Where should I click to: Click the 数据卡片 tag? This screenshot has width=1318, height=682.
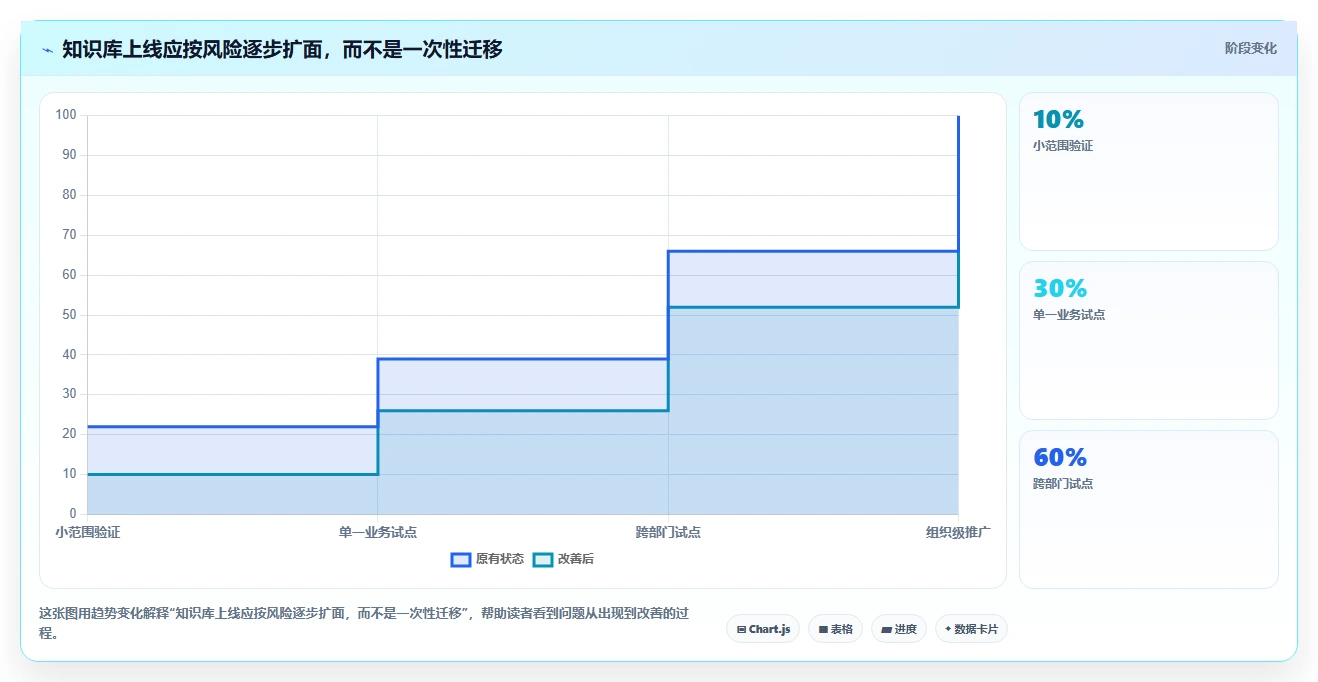click(971, 629)
